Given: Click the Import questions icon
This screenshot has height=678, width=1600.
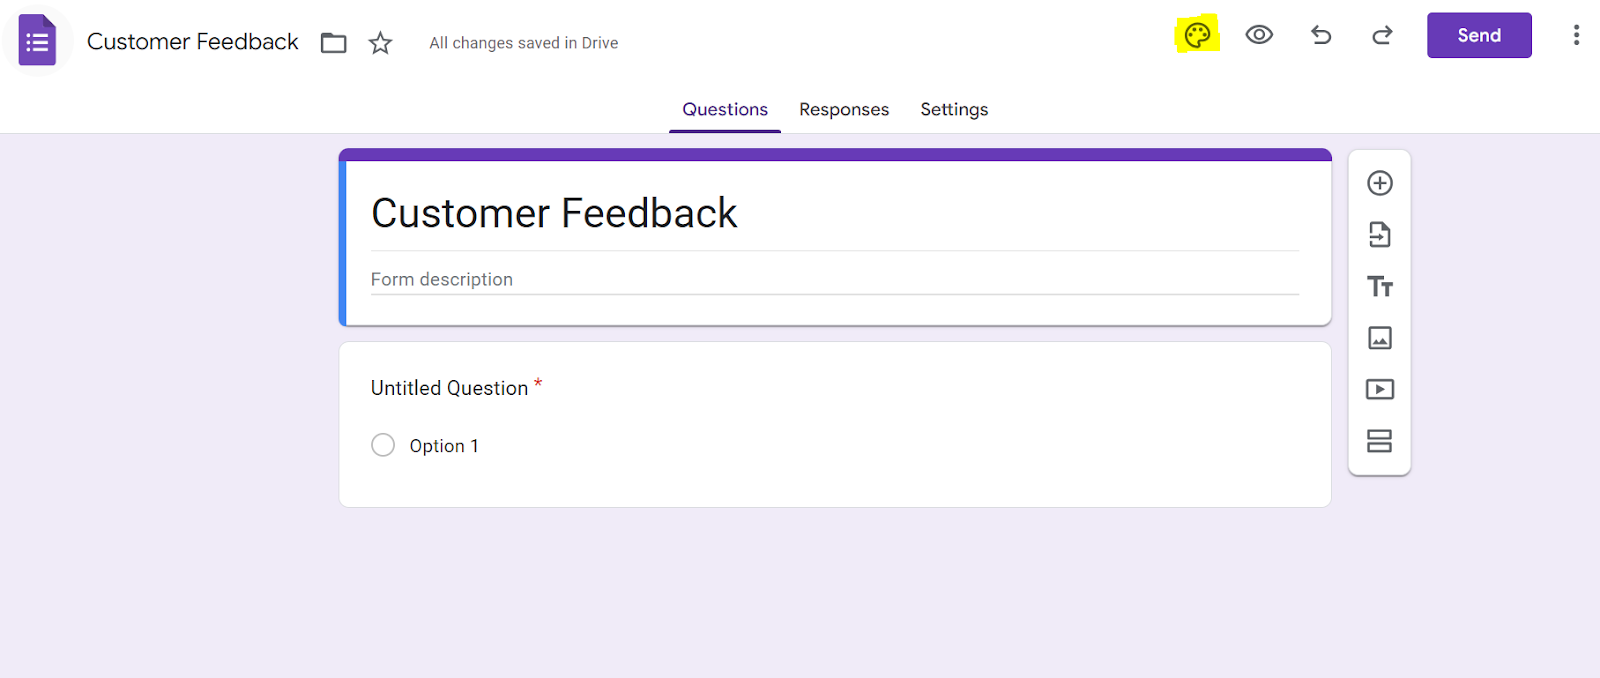Looking at the screenshot, I should pyautogui.click(x=1380, y=235).
